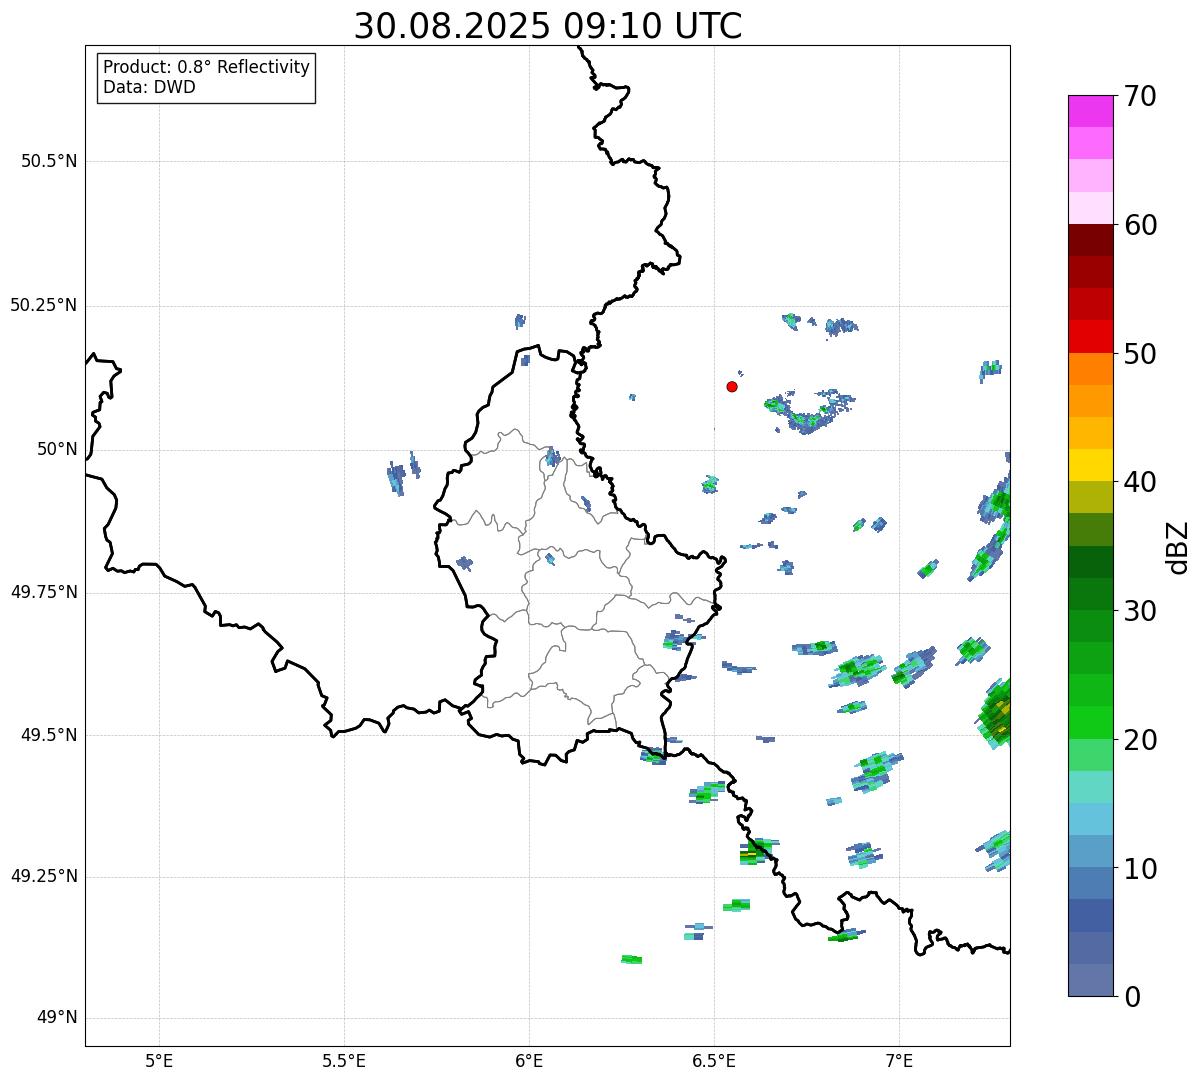This screenshot has height=1081, width=1202.
Task: Select the 'Product: 0.8° Reflectivity' text line
Action: click(206, 67)
